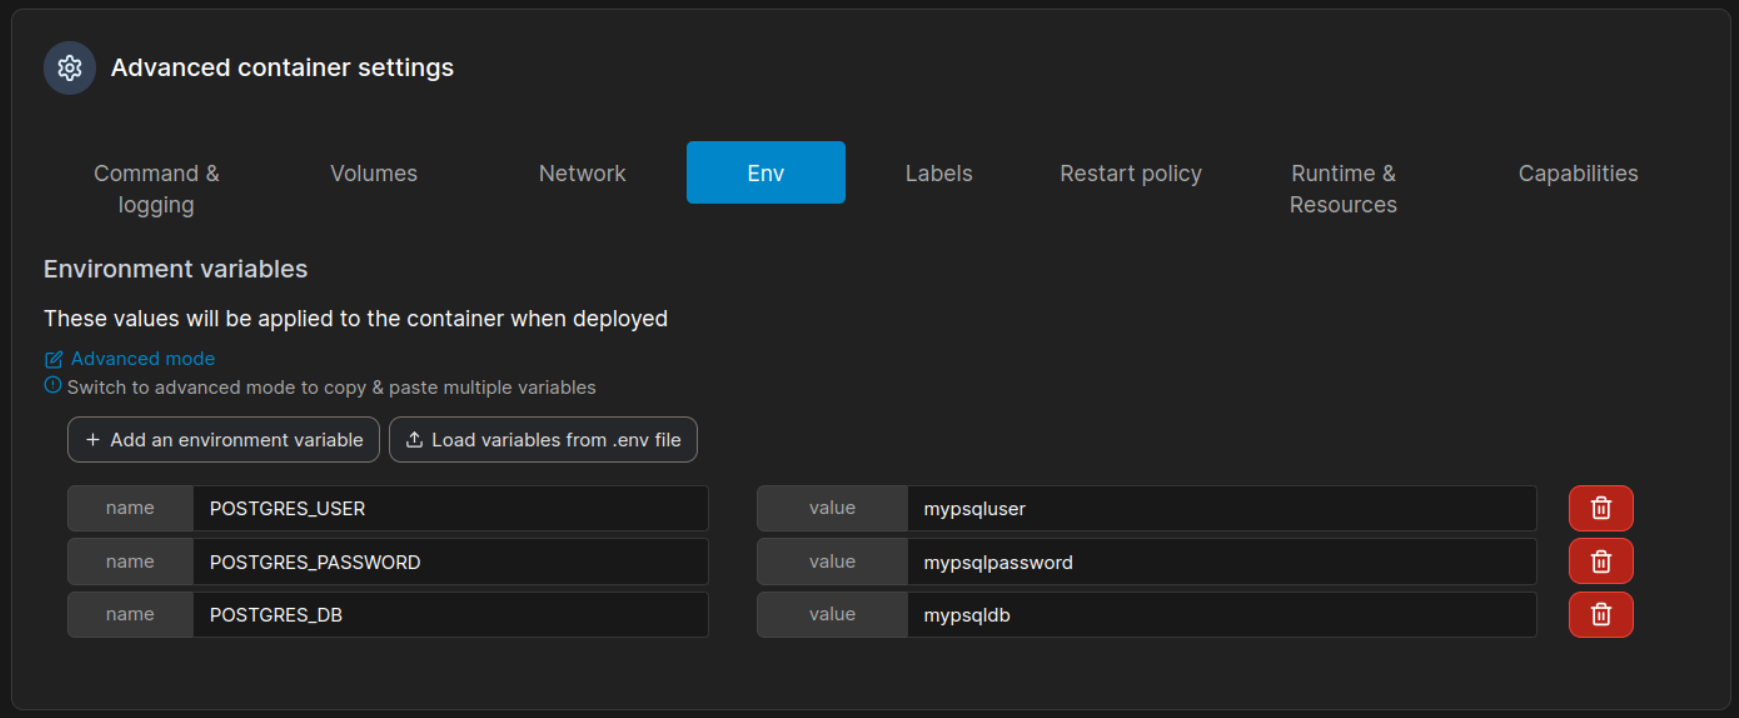
Task: Show the Capabilities tab
Action: pos(1577,173)
